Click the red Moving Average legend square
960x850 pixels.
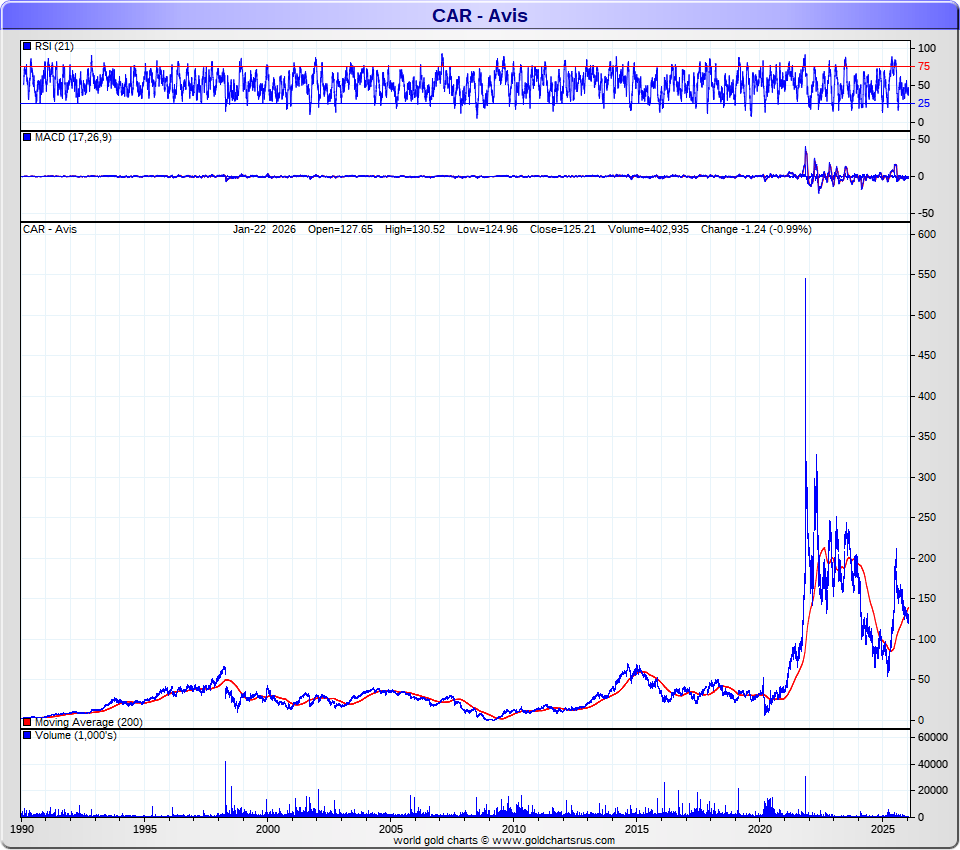pyautogui.click(x=27, y=722)
